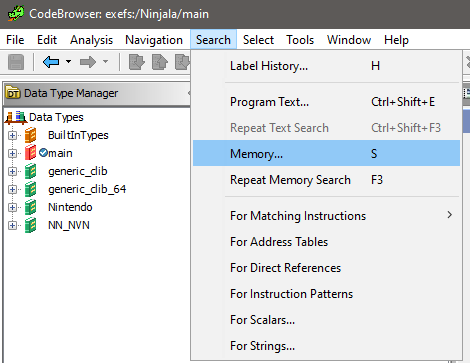
Task: Expand the BuiltInTypes tree node
Action: tap(12, 135)
